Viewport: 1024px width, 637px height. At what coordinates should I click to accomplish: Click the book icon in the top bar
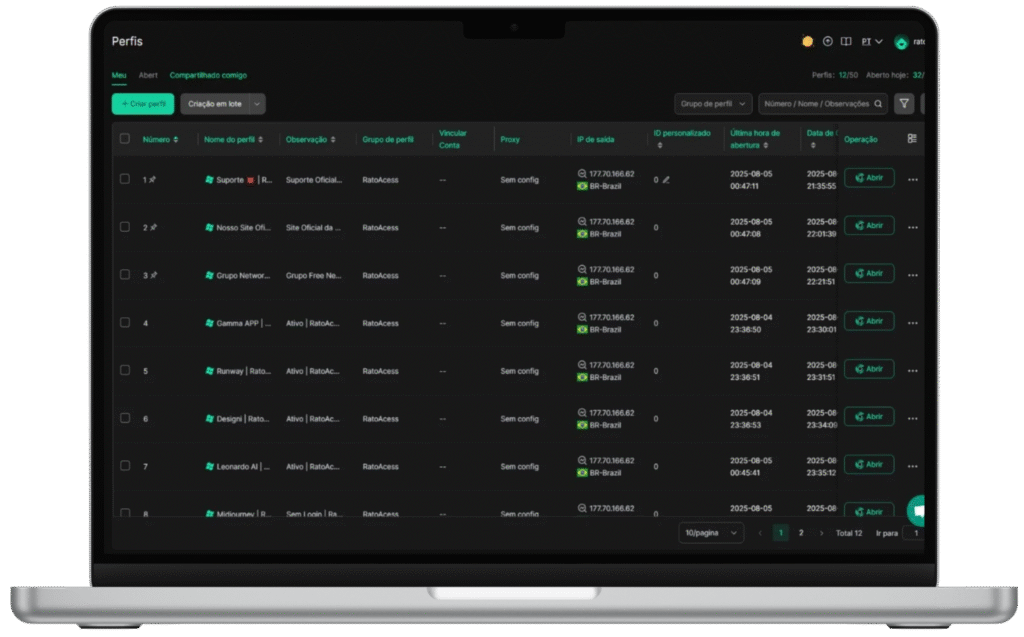click(x=846, y=42)
